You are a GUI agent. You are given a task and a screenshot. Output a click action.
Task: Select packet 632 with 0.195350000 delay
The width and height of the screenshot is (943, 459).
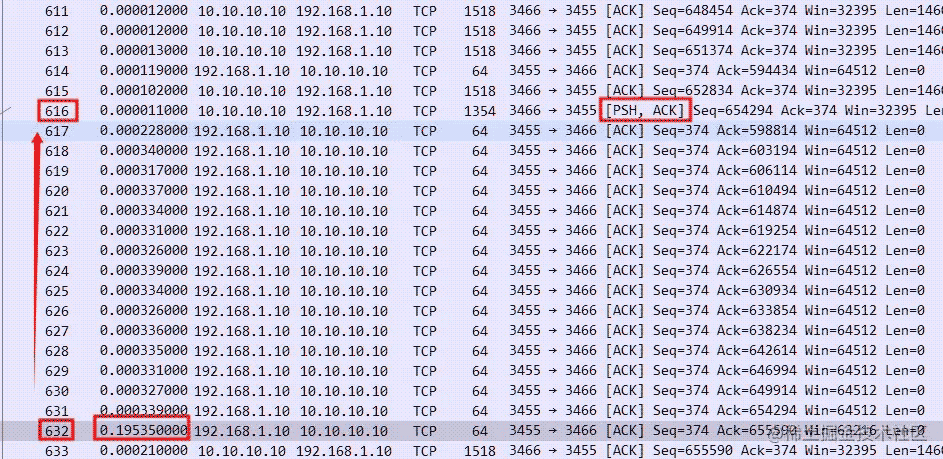pyautogui.click(x=472, y=431)
